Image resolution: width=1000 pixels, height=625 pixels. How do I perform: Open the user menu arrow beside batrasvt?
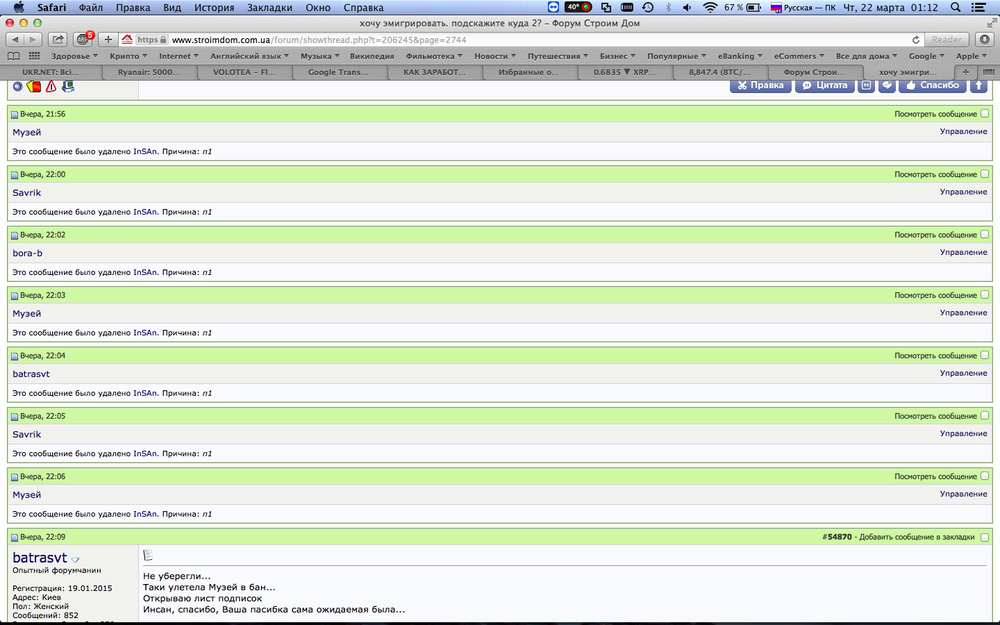[75, 560]
